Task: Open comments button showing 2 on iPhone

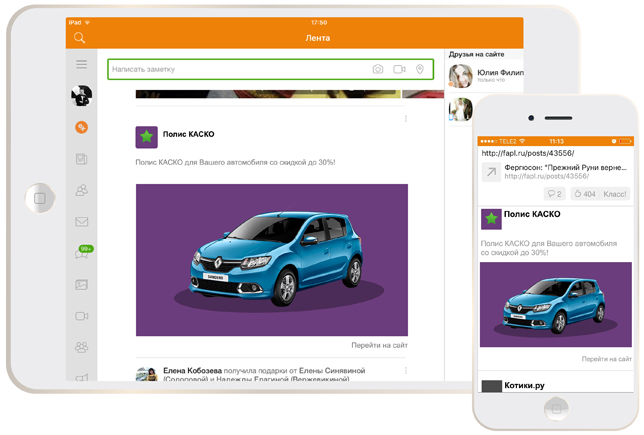Action: pos(555,194)
